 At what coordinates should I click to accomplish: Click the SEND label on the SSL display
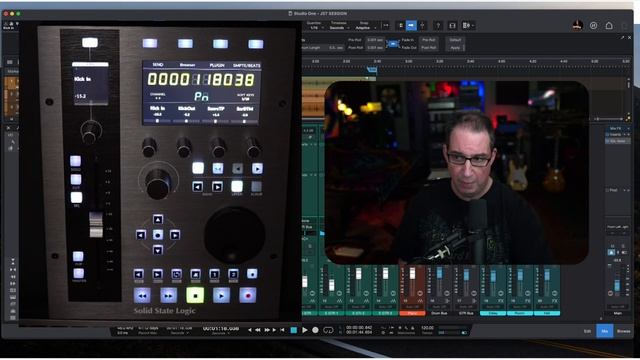158,64
